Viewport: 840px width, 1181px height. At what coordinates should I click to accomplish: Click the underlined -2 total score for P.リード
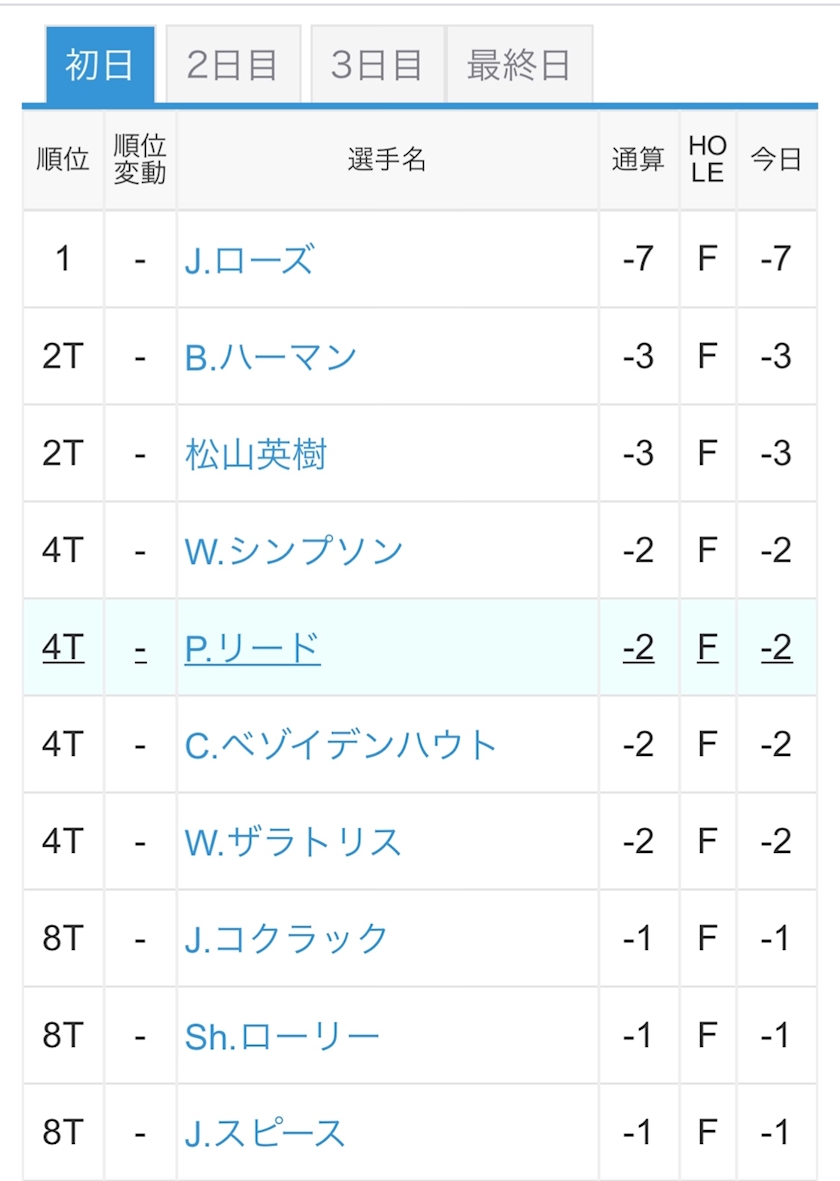[x=638, y=648]
